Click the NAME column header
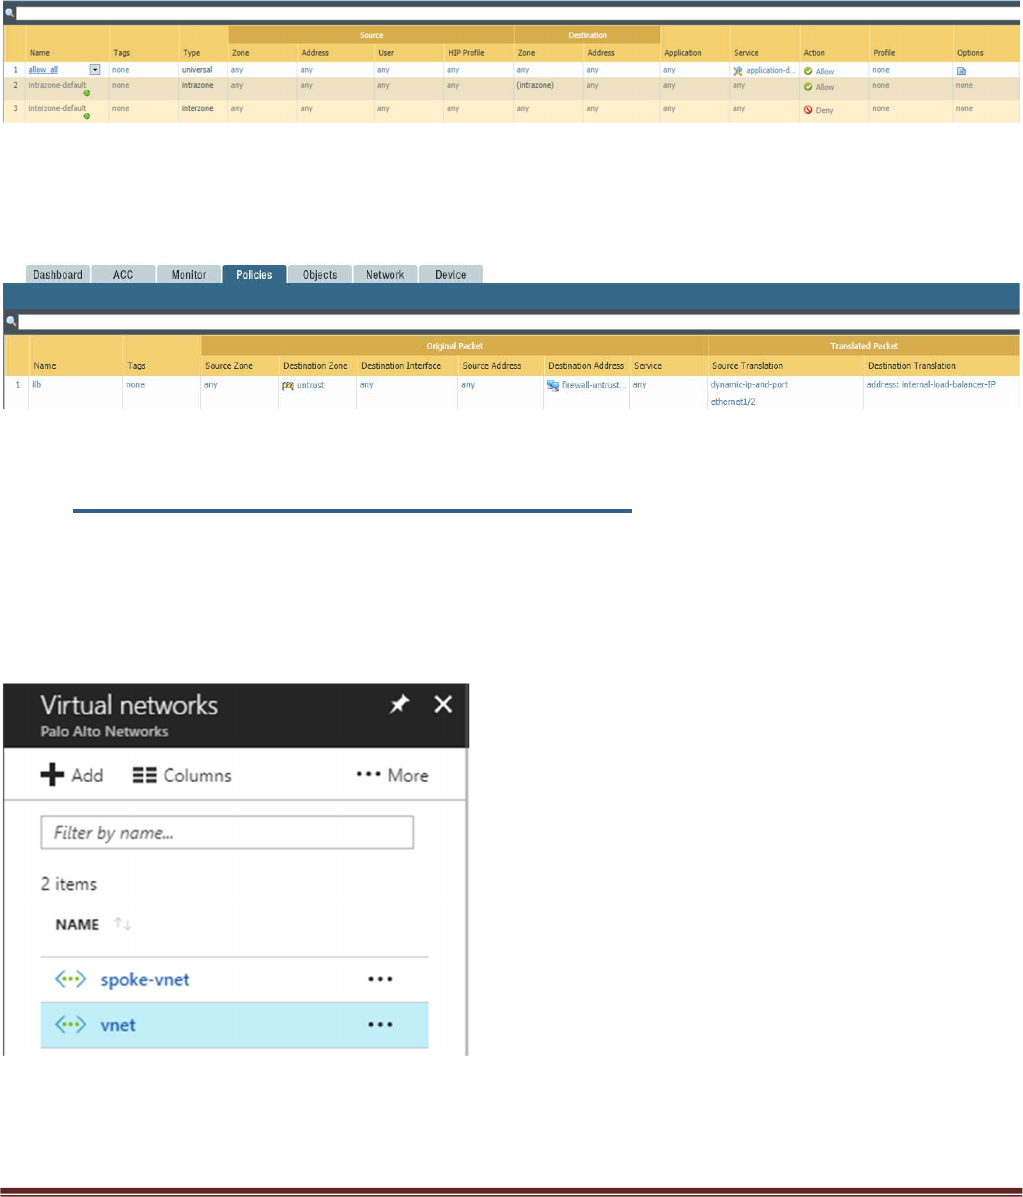 coord(77,924)
